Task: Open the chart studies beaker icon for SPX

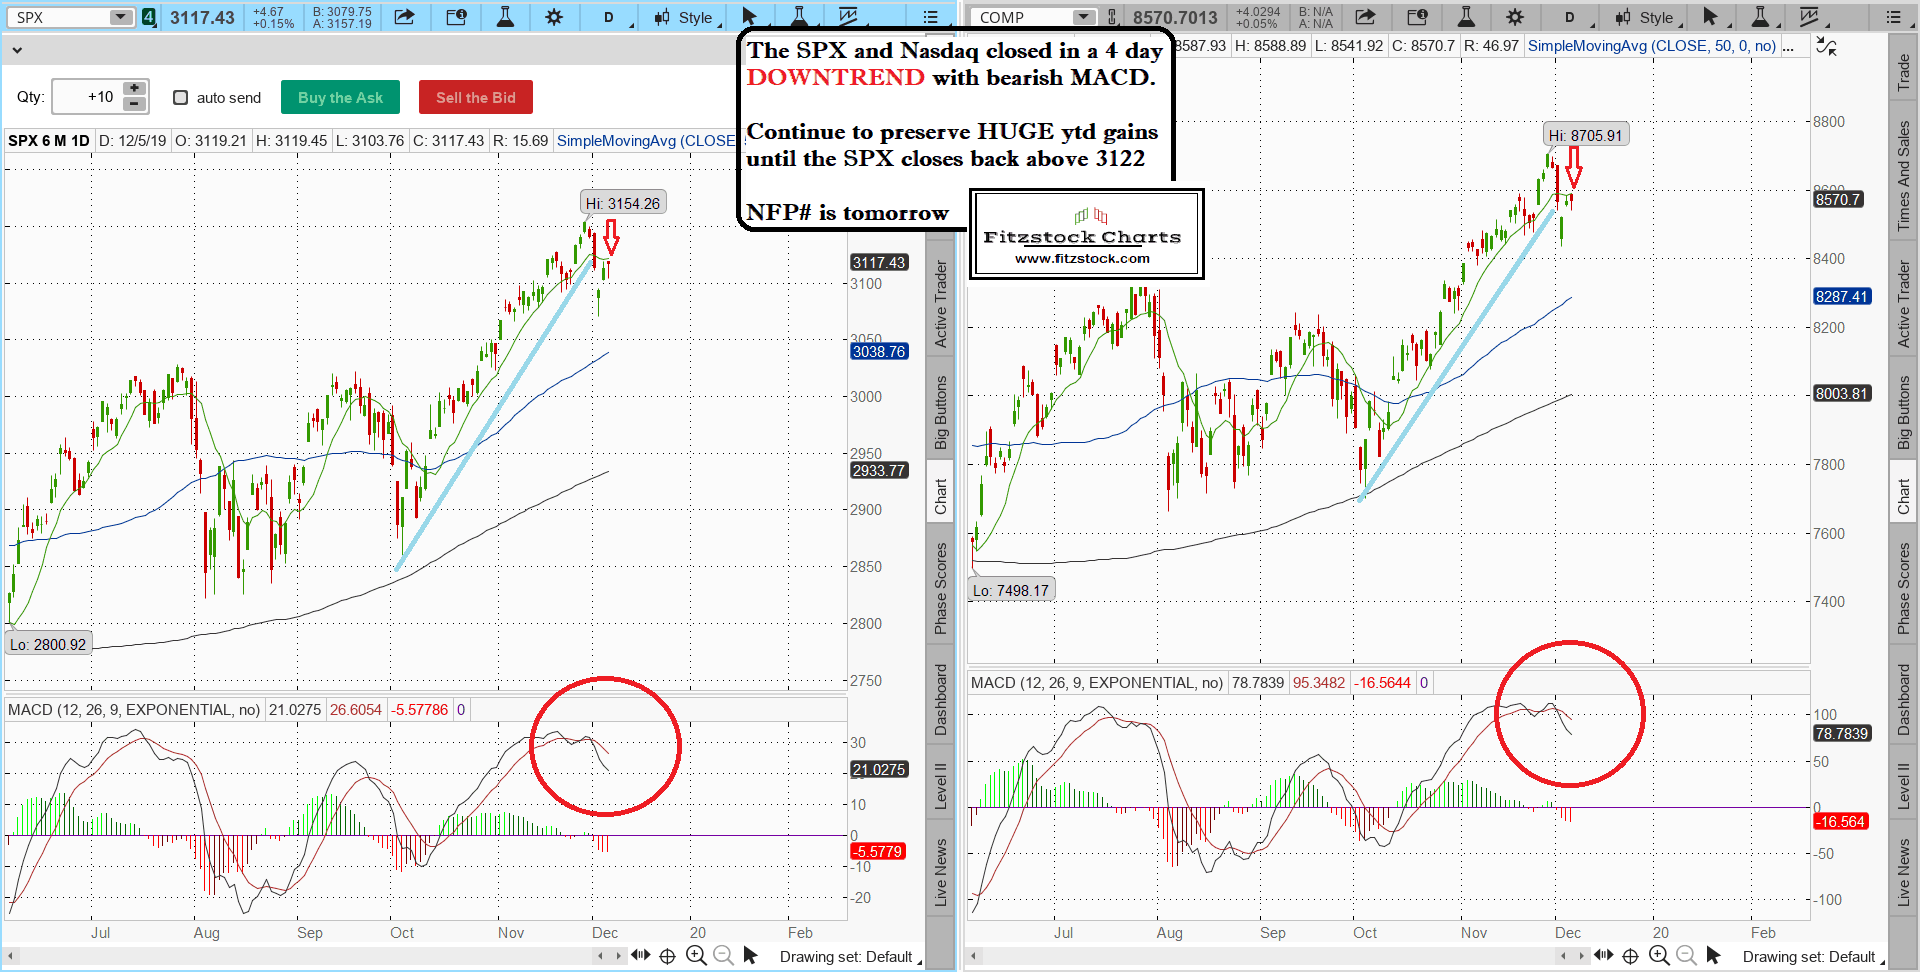Action: pyautogui.click(x=505, y=17)
